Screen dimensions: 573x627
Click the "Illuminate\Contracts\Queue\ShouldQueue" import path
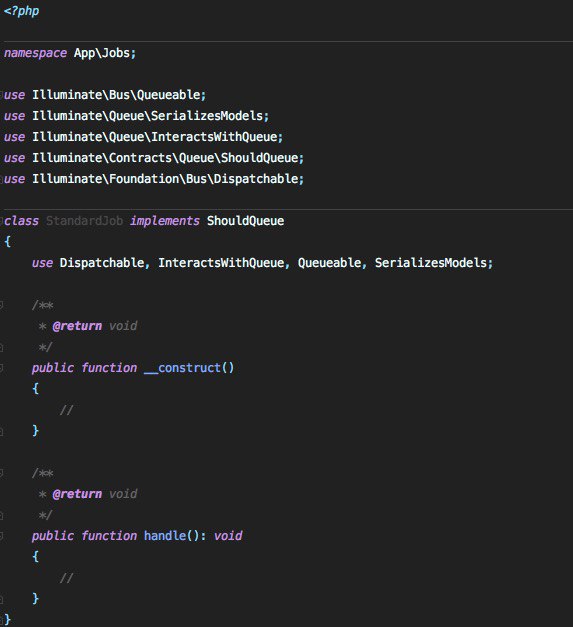point(165,158)
